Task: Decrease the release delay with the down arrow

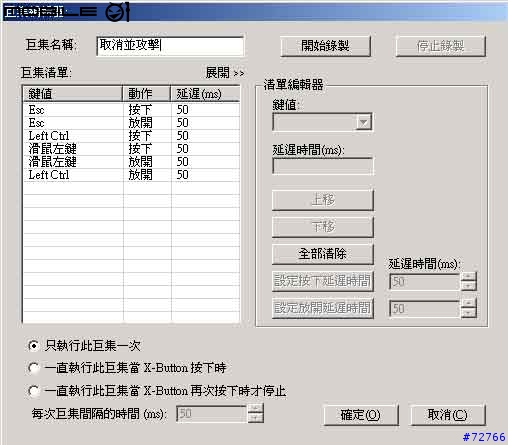Action: click(x=469, y=313)
